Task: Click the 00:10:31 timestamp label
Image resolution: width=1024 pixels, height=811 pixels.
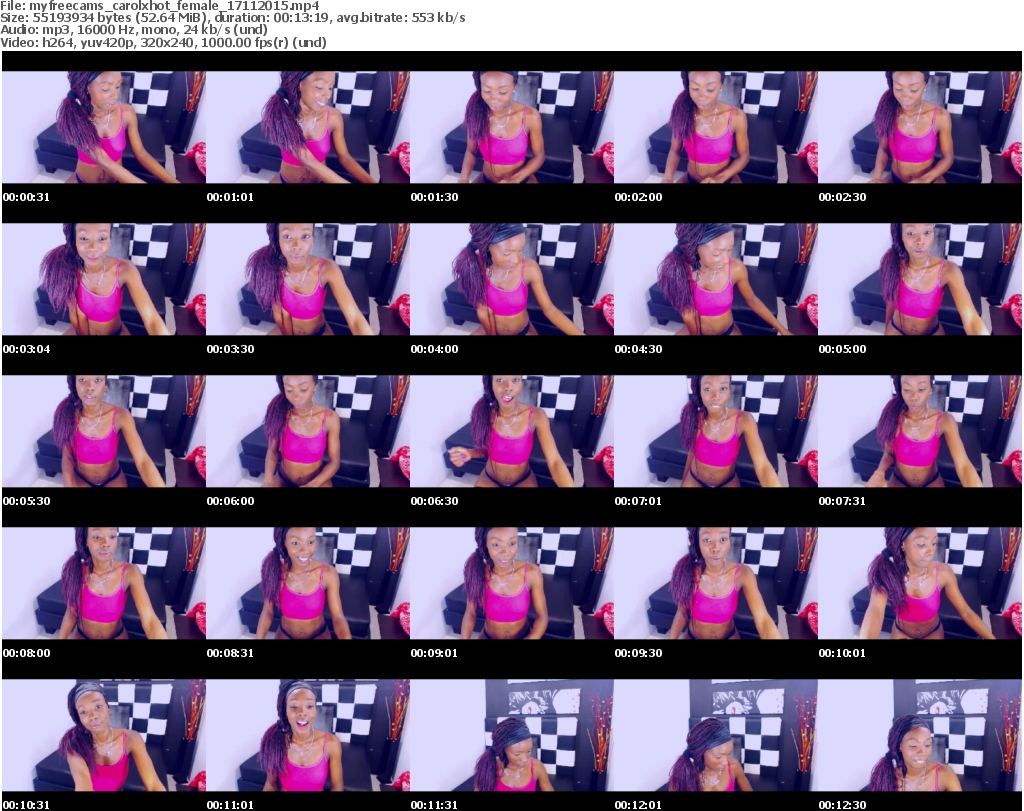Action: tap(26, 805)
